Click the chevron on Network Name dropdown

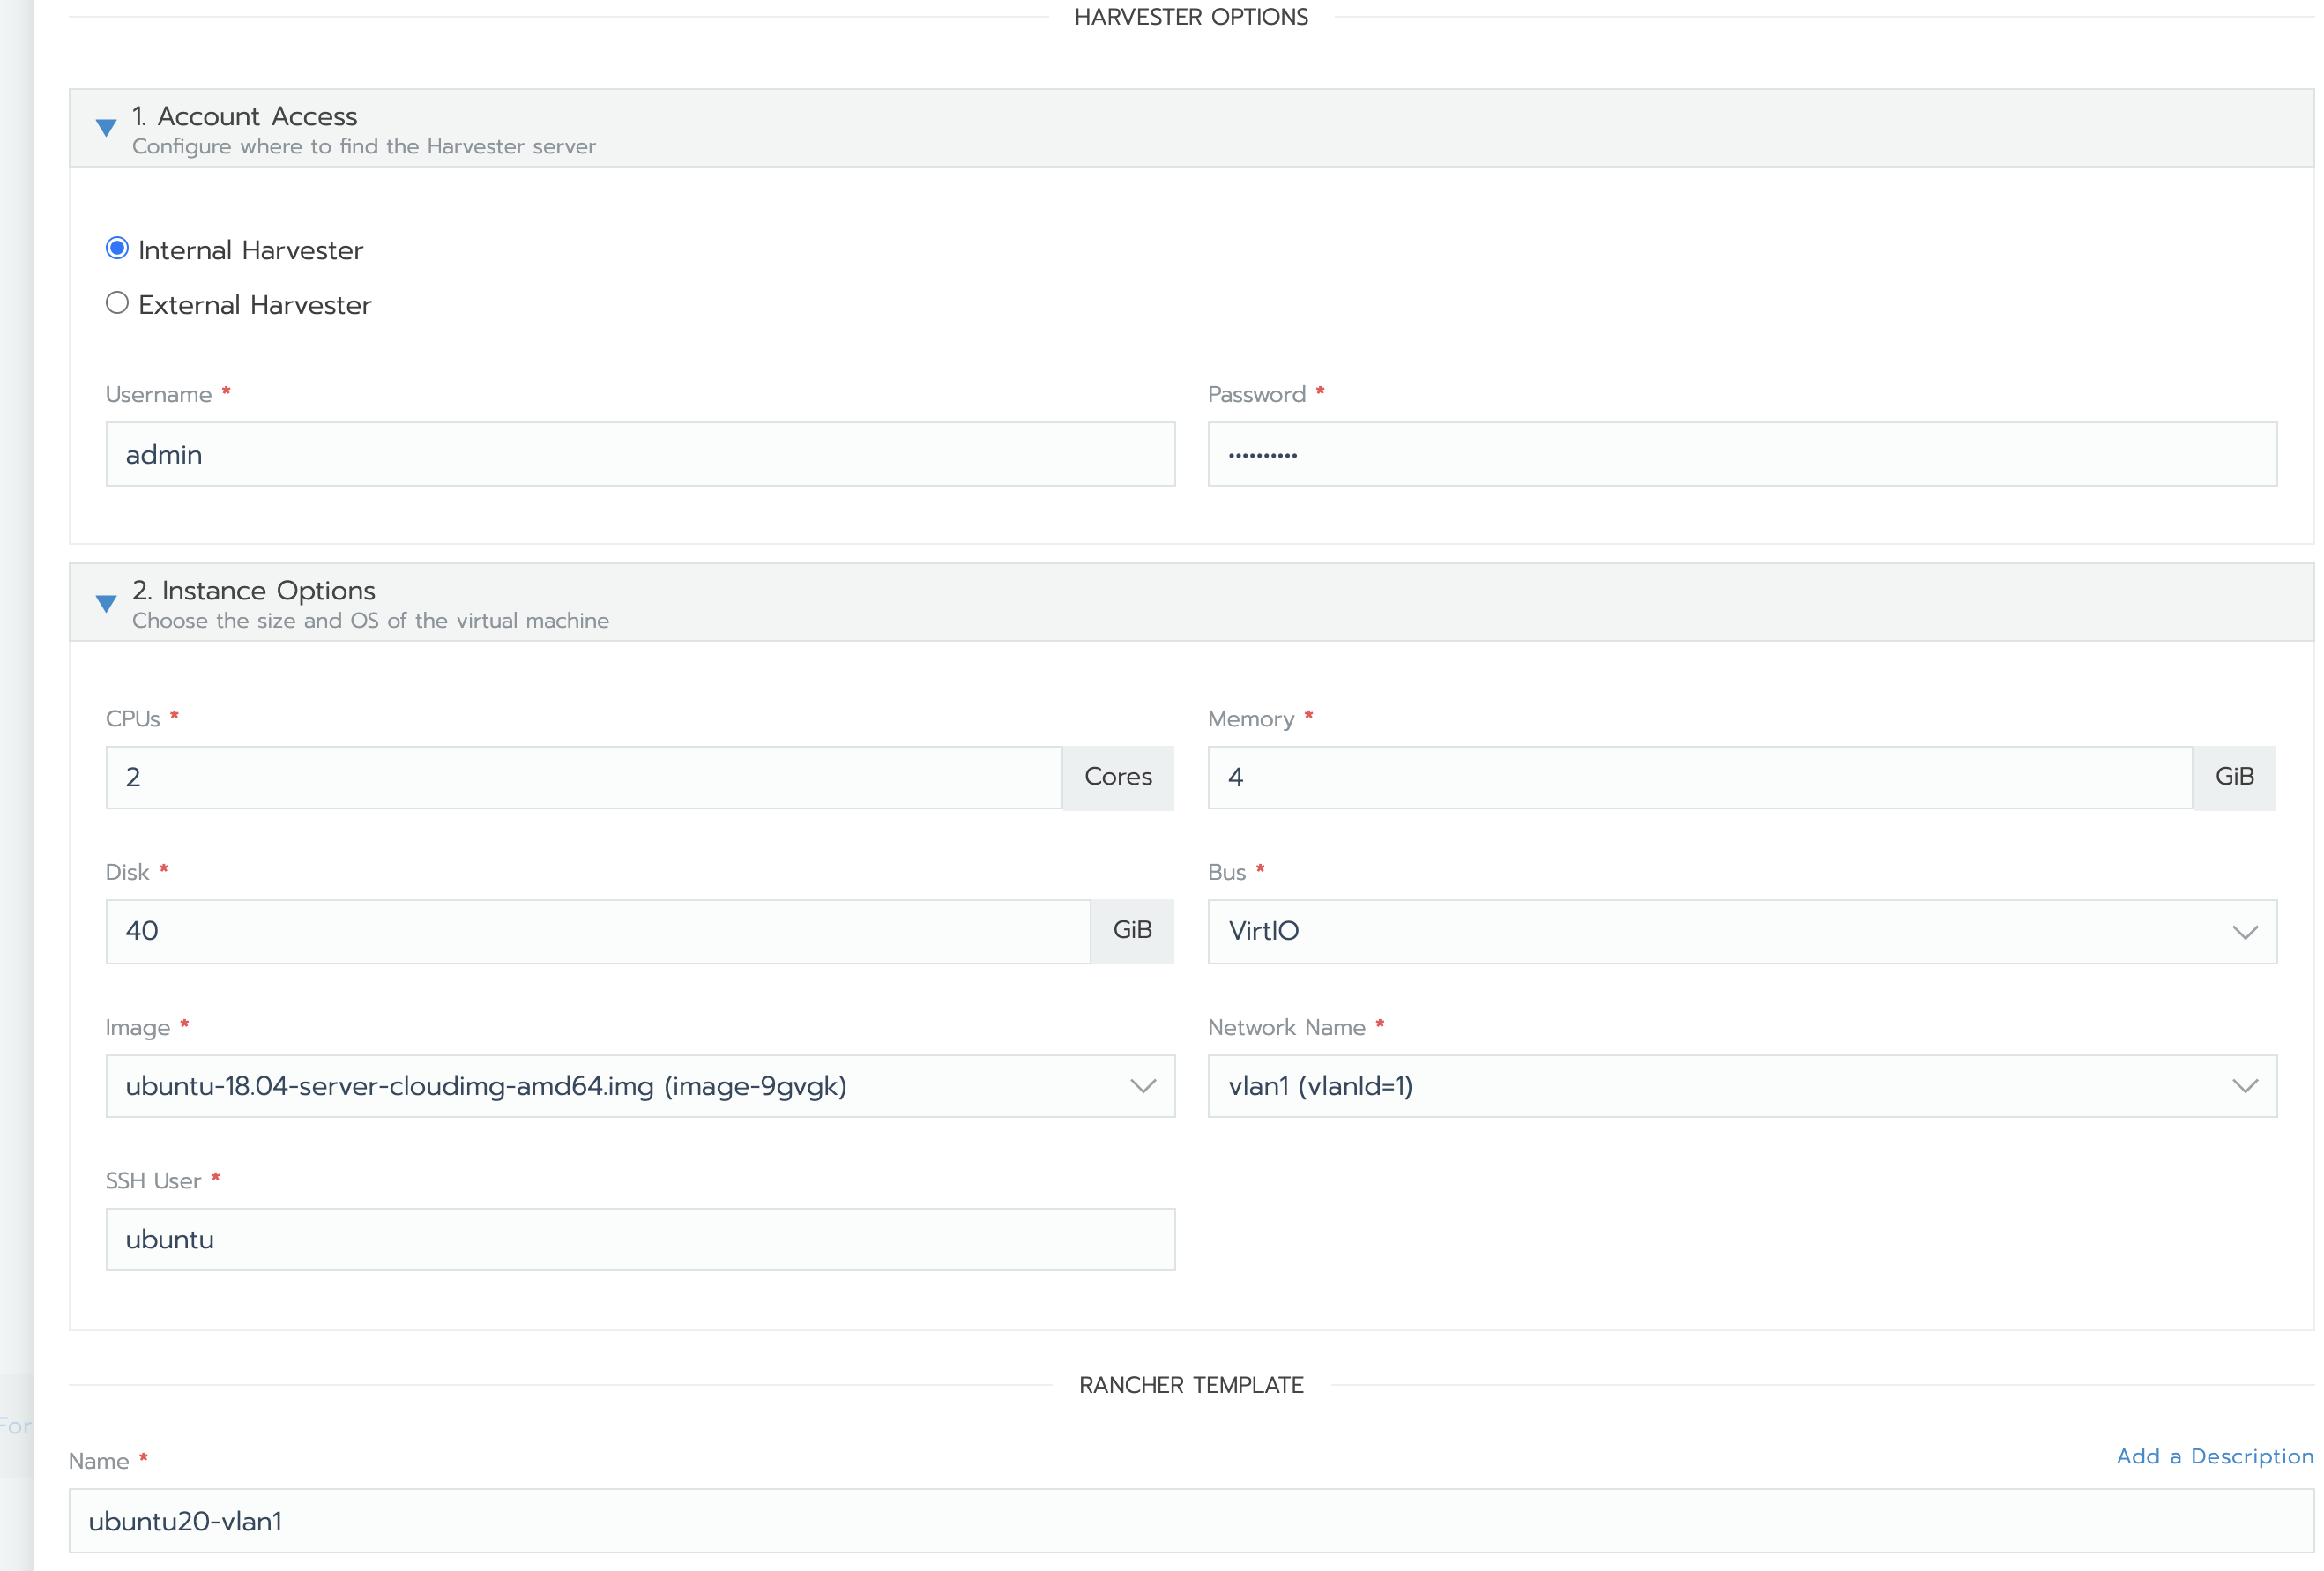[2245, 1086]
